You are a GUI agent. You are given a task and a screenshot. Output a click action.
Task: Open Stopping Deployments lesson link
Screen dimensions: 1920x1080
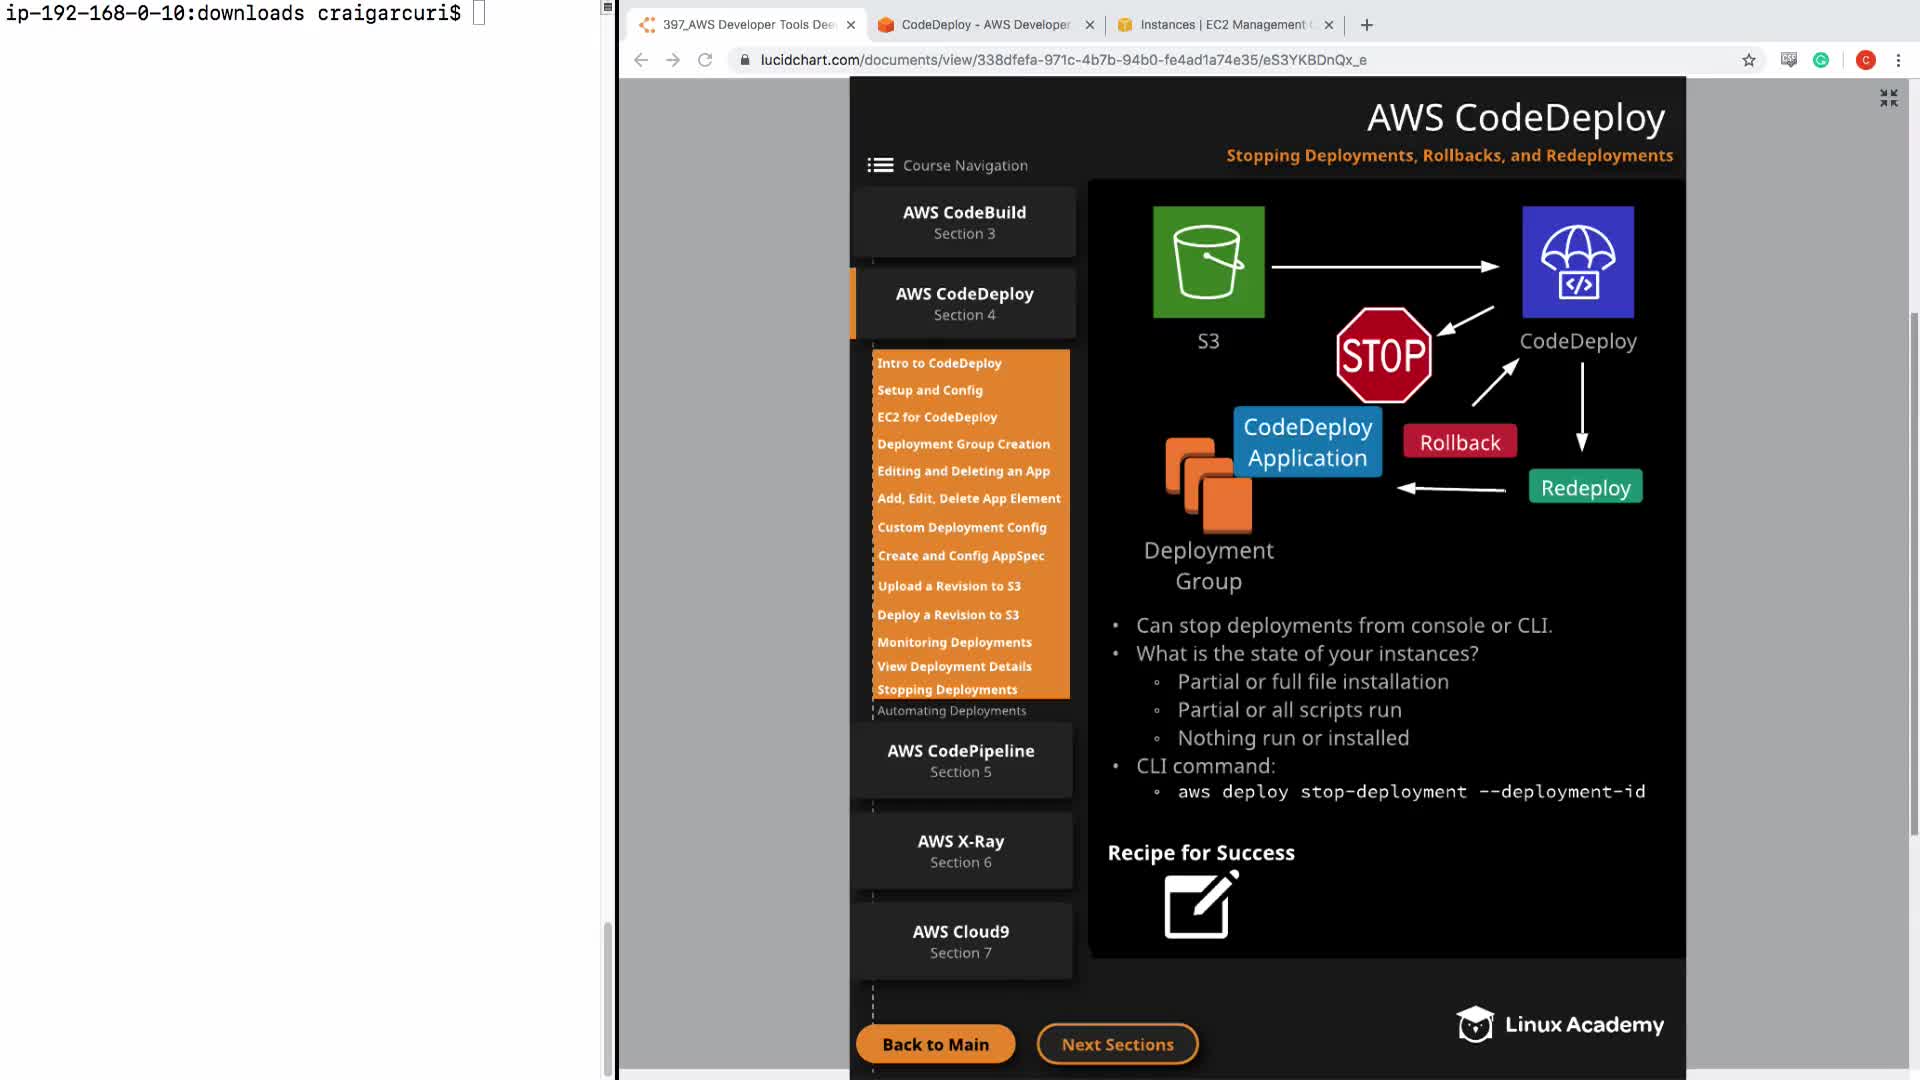(947, 690)
